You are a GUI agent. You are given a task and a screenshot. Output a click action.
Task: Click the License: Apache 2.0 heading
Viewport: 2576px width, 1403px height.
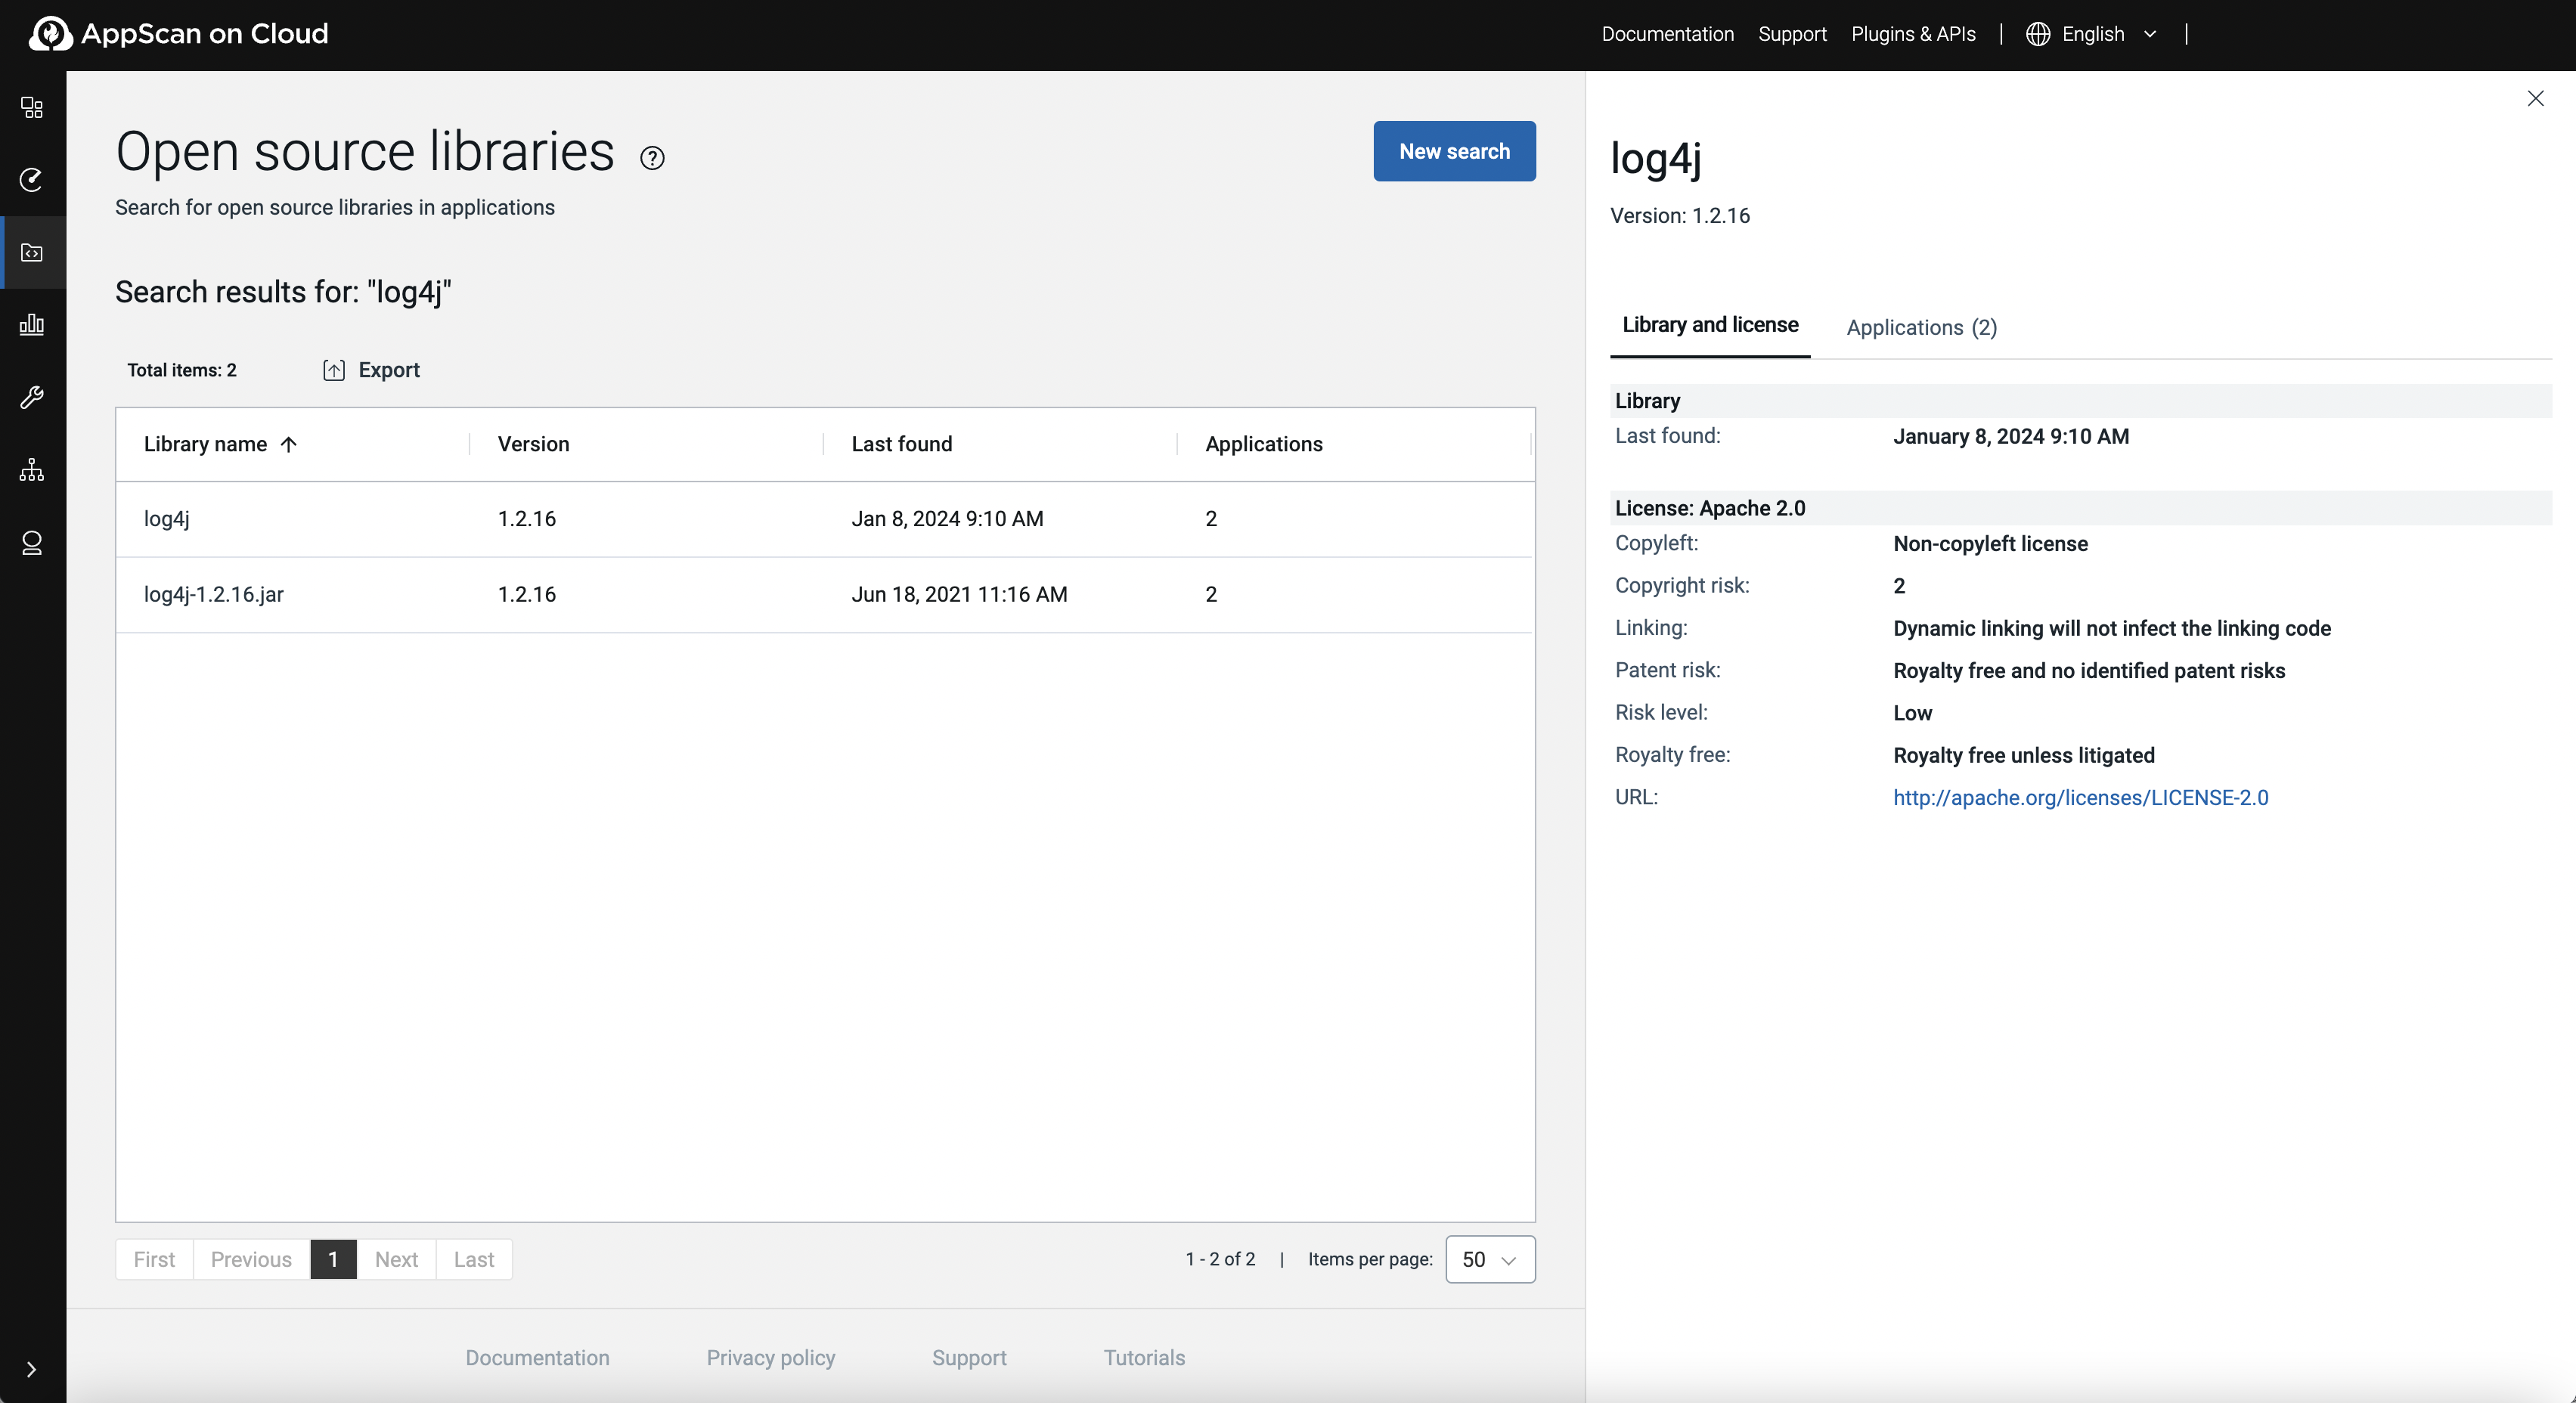pos(1710,508)
